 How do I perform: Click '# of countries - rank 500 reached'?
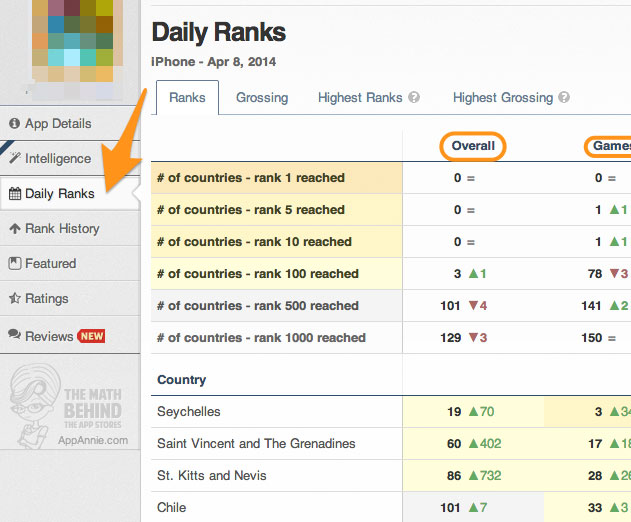pyautogui.click(x=258, y=306)
